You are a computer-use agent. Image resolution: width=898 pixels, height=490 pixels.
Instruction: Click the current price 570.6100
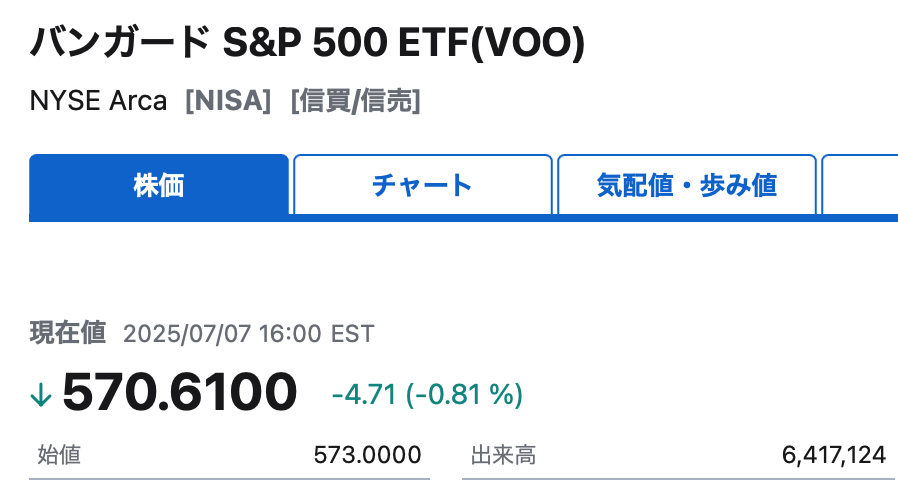pos(180,392)
